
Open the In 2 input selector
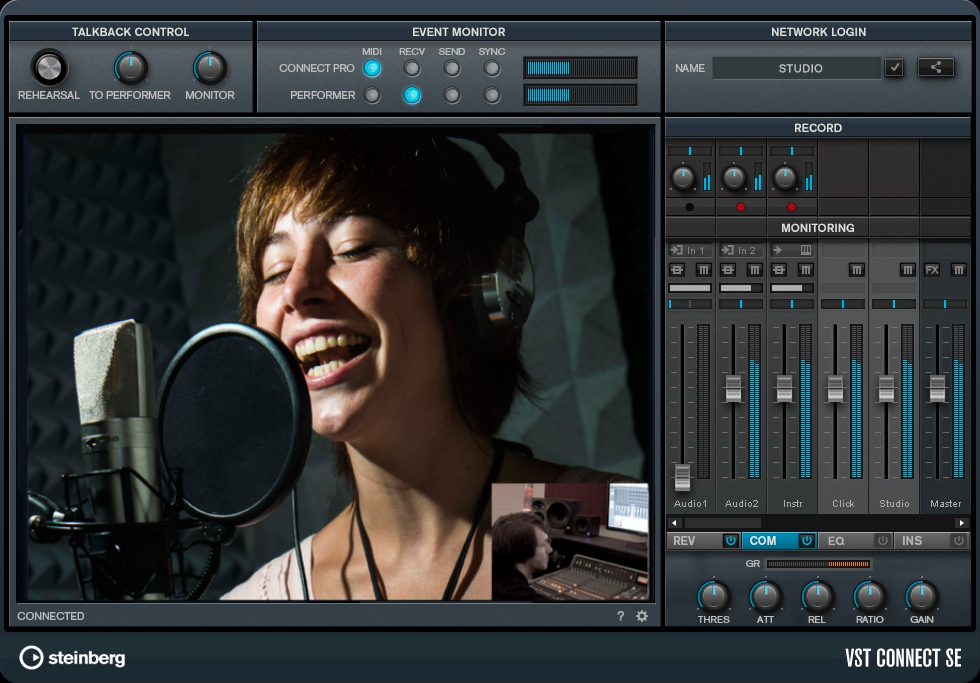(741, 250)
